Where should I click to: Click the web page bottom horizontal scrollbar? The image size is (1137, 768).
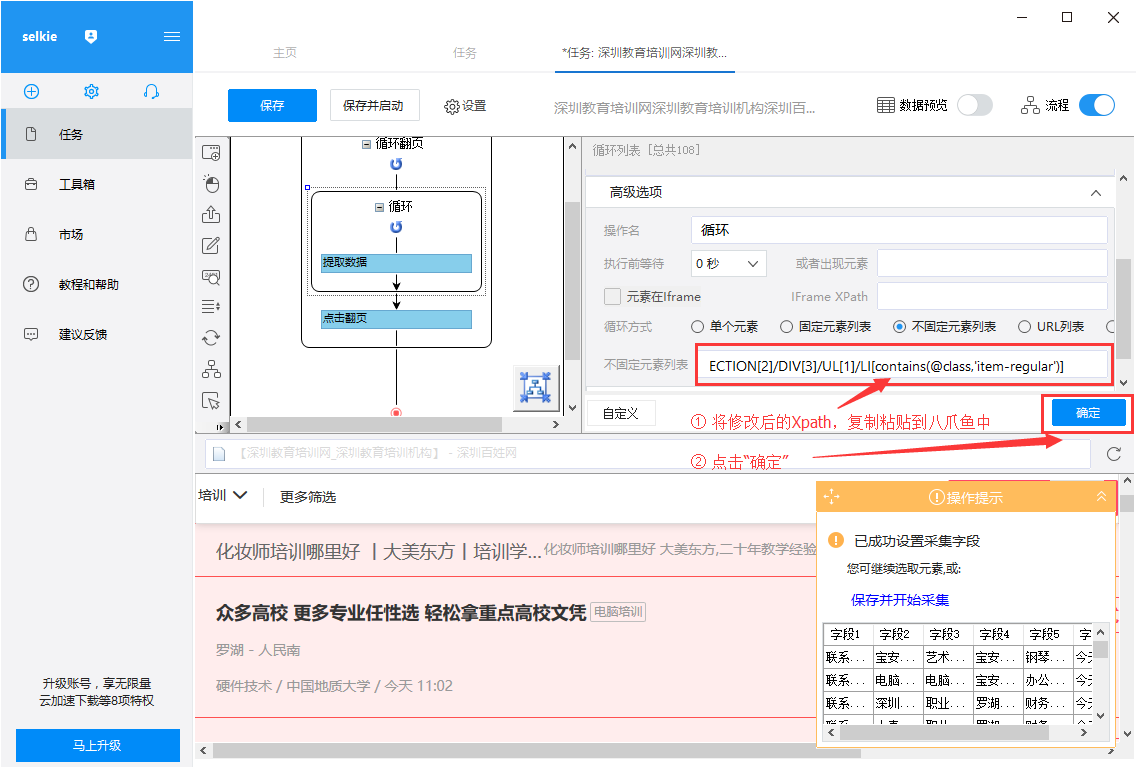pos(537,751)
